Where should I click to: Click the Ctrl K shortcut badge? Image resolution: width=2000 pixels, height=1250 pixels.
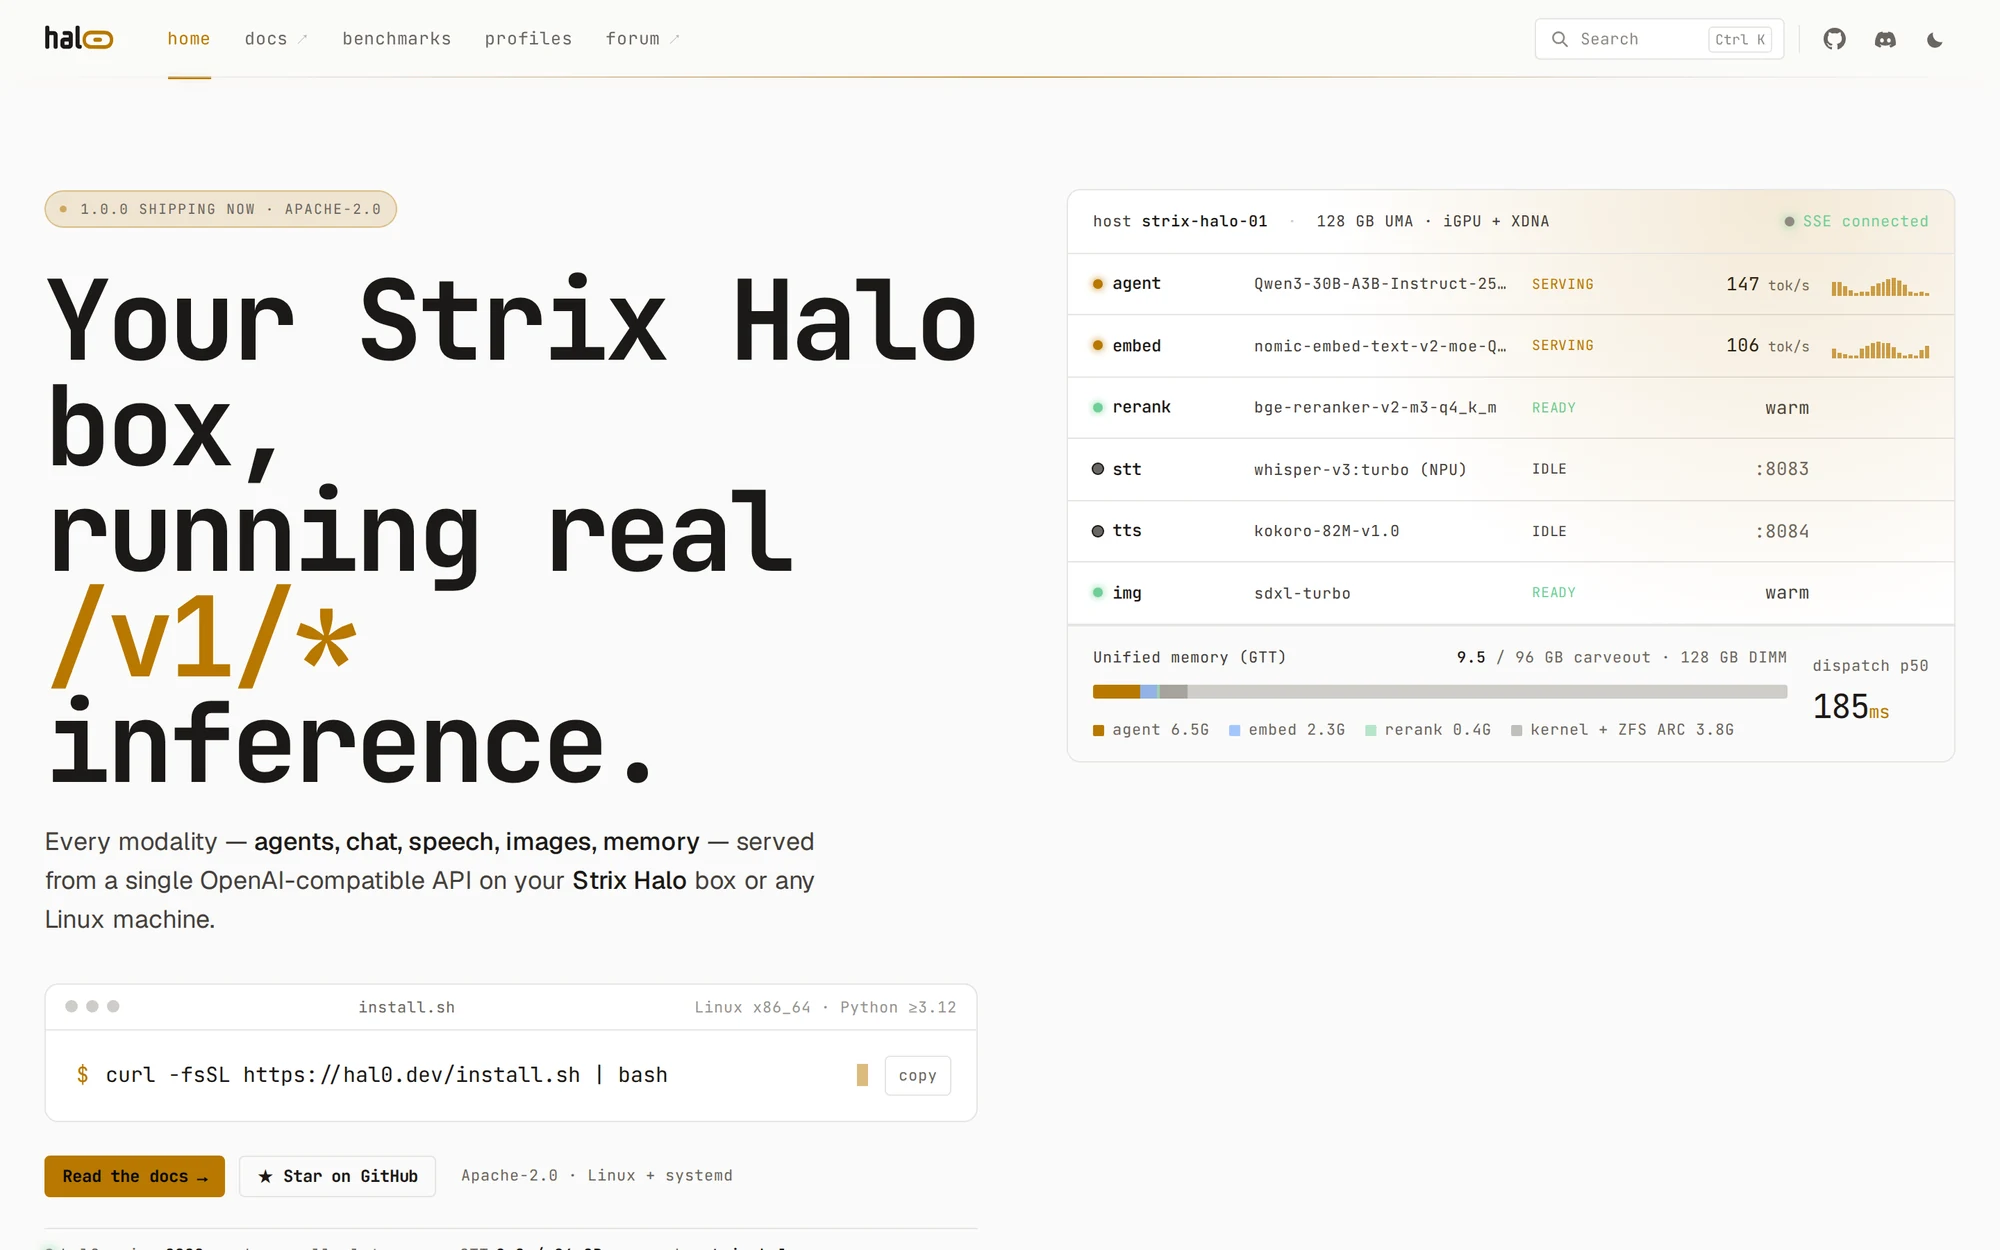[1740, 39]
